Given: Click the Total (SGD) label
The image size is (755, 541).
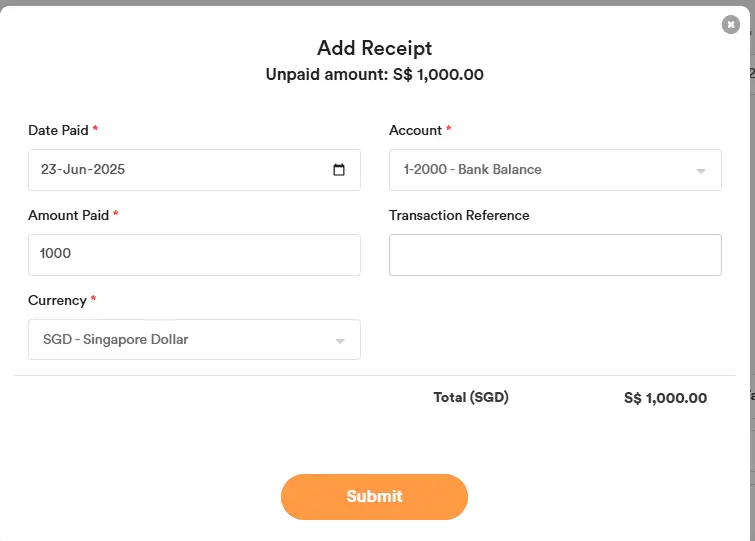Looking at the screenshot, I should click(471, 397).
